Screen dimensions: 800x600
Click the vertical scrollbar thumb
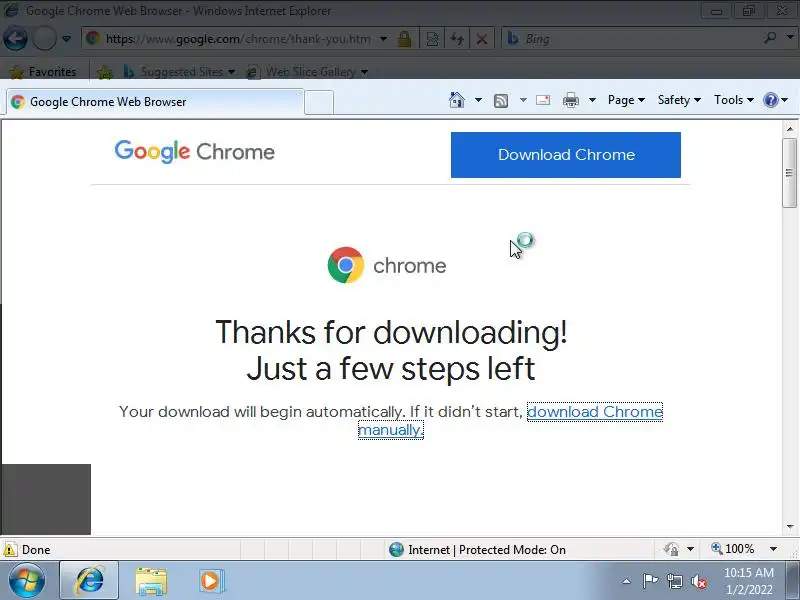tap(790, 173)
